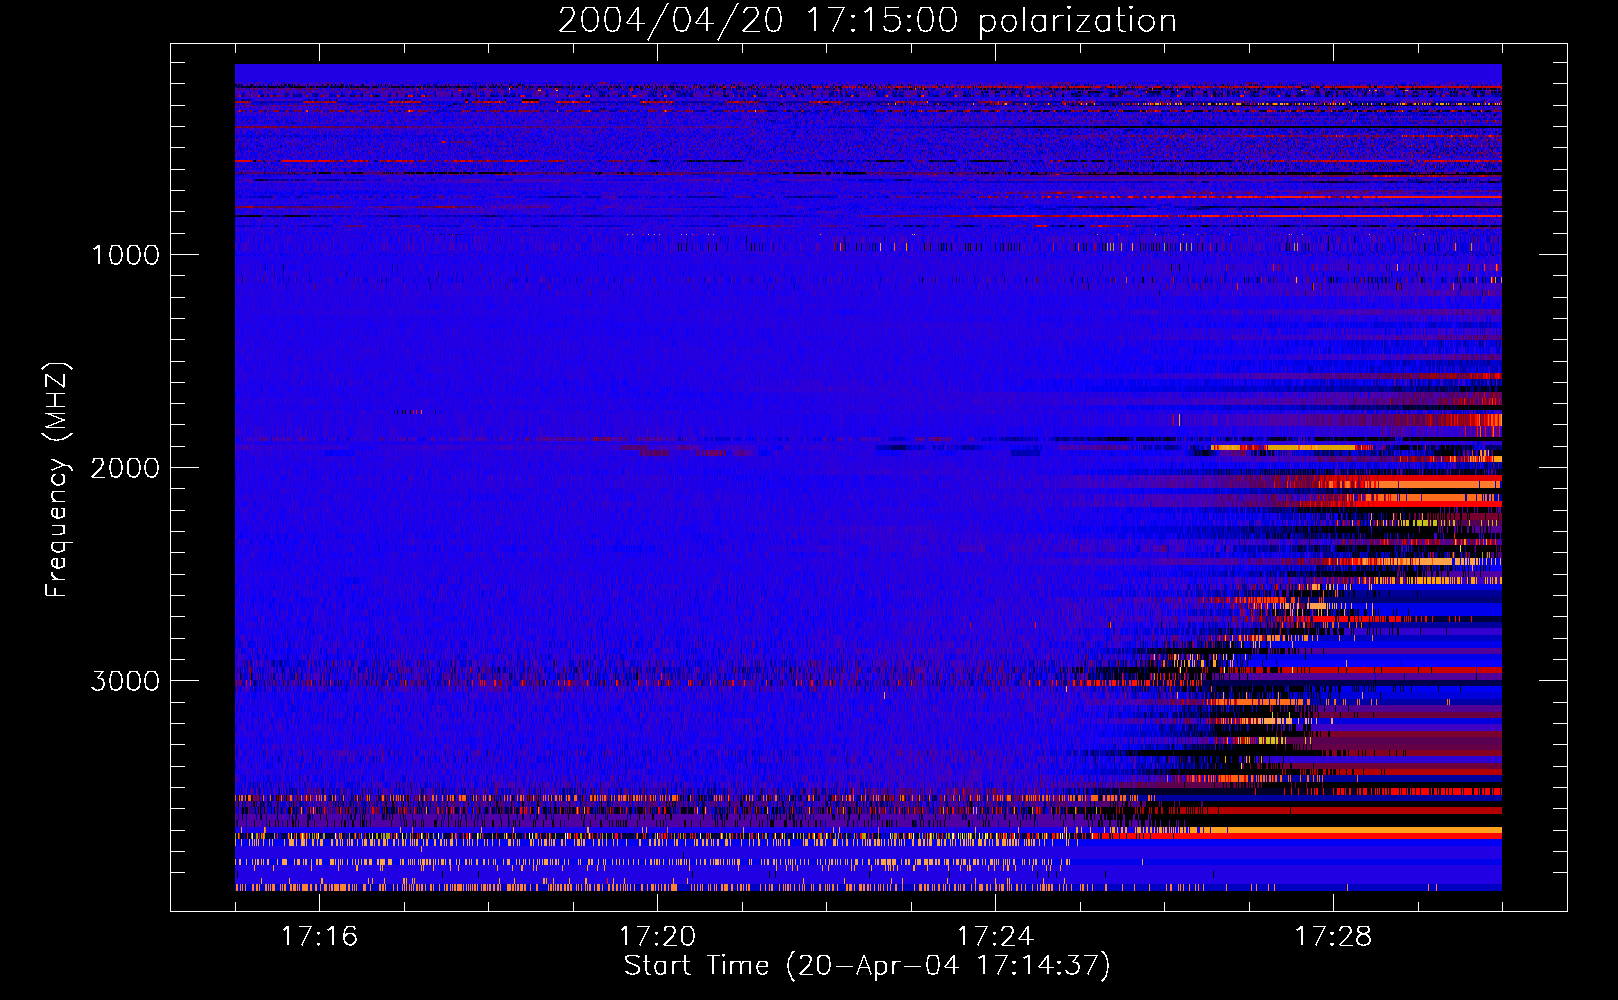The height and width of the screenshot is (1000, 1618).
Task: Click the '1000' frequency tick label
Action: [125, 255]
